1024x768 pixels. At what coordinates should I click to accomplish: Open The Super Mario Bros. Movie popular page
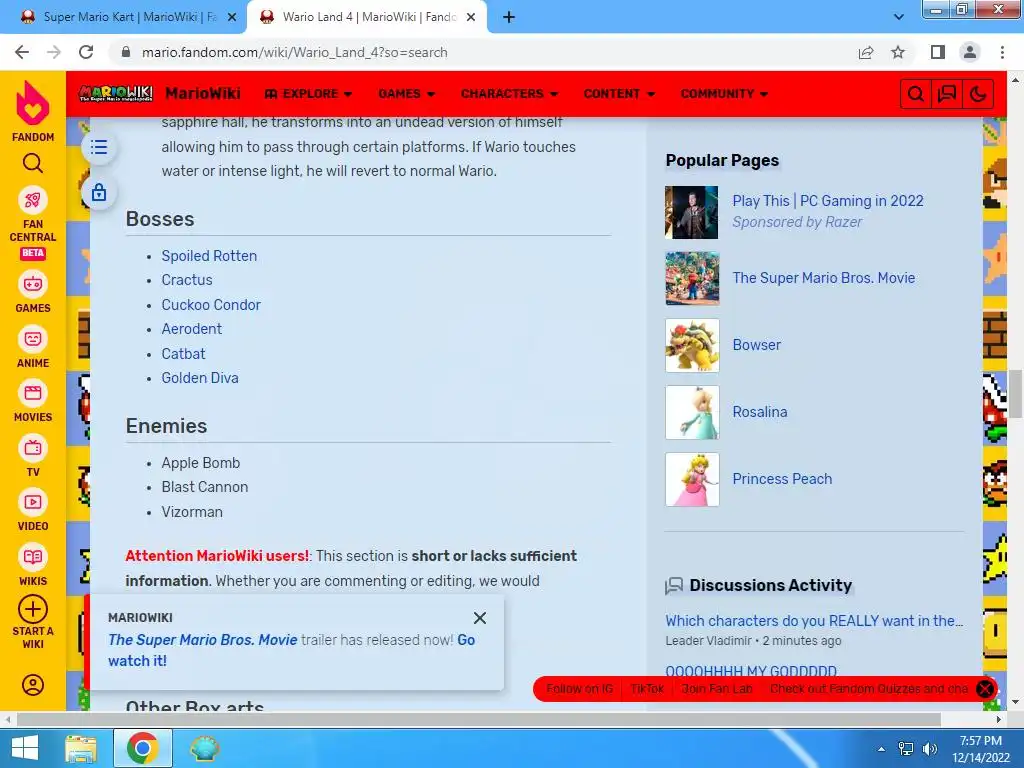(823, 278)
